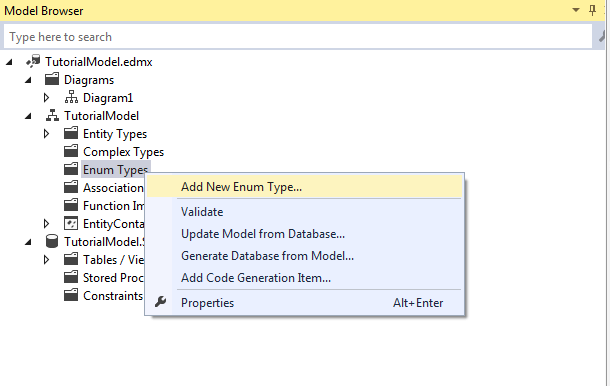Click the TutorialModel.edmx file icon
The width and height of the screenshot is (610, 386).
point(33,61)
